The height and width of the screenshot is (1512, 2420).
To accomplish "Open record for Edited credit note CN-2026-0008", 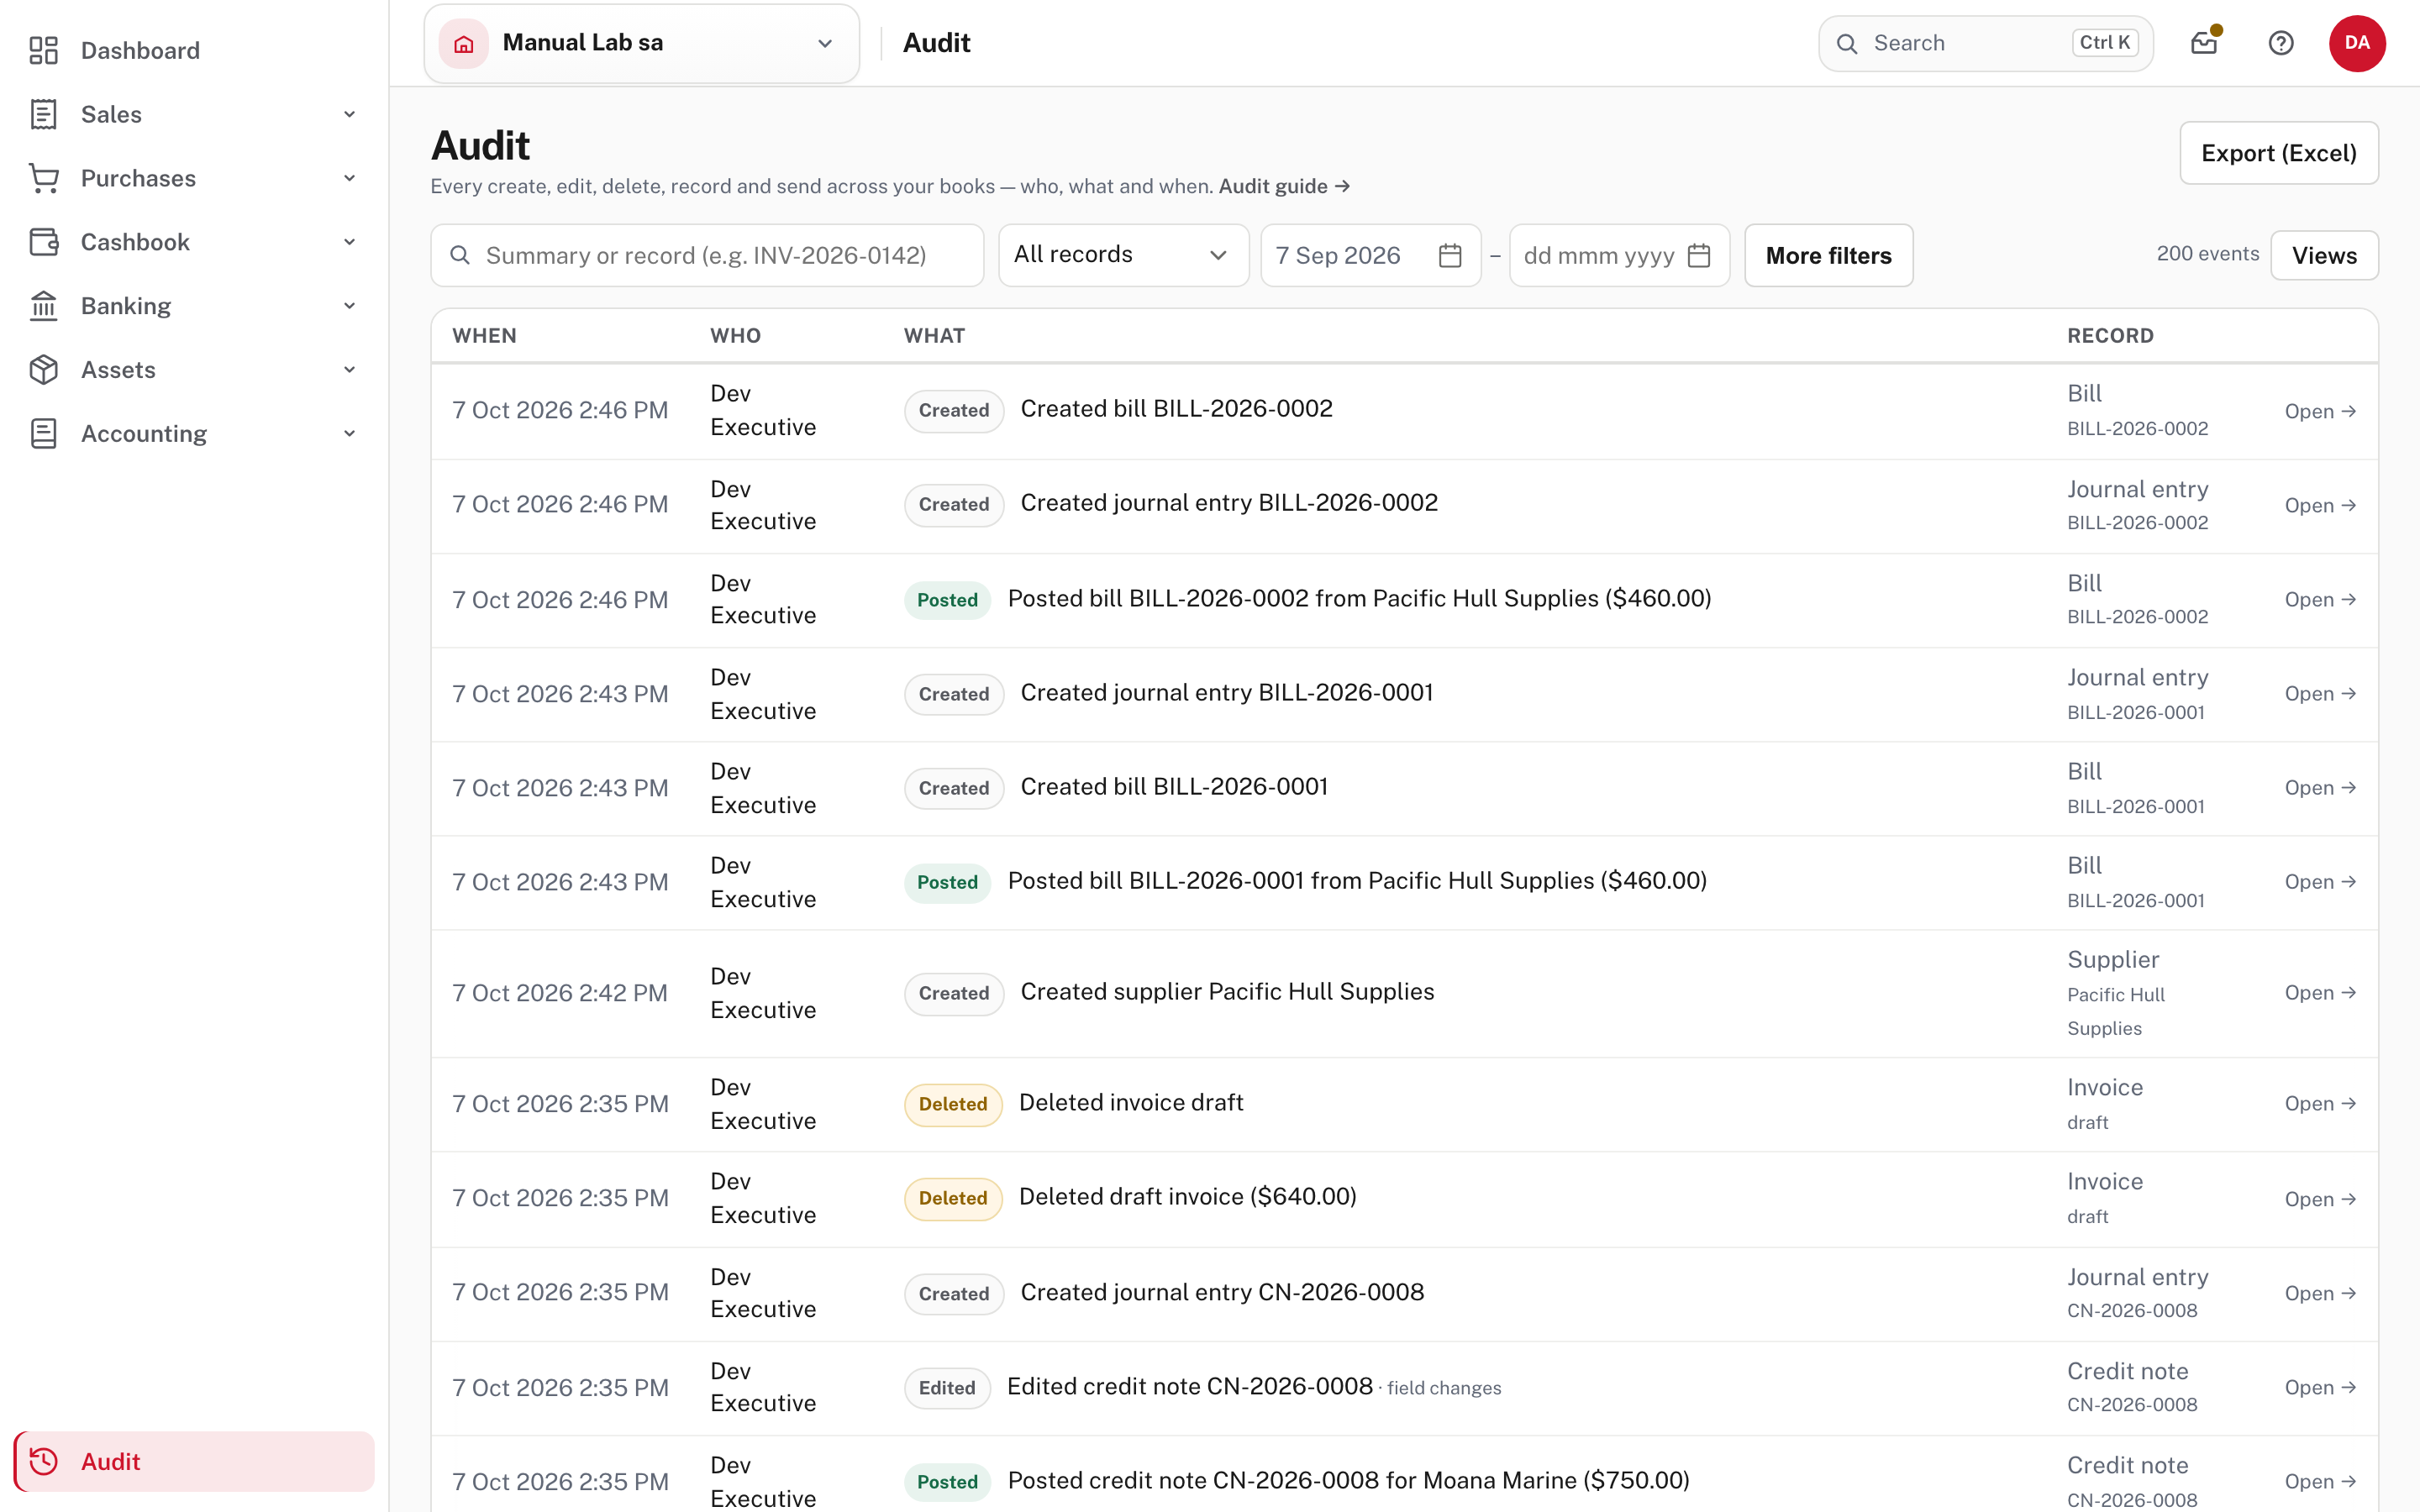I will coord(2320,1387).
